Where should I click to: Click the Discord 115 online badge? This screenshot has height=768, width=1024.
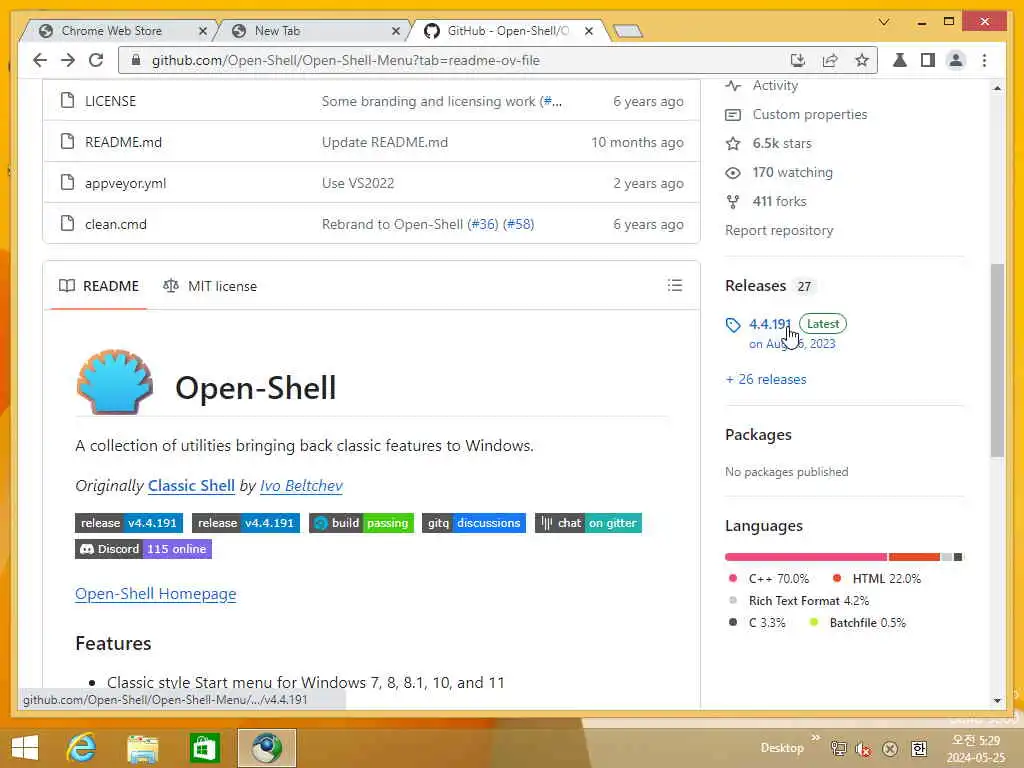(x=143, y=549)
